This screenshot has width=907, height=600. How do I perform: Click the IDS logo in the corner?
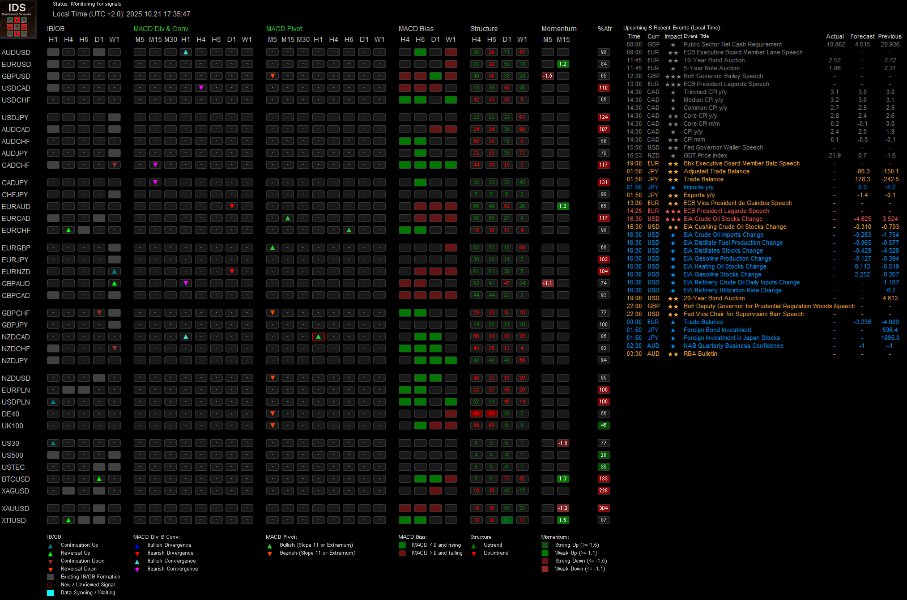[18, 19]
